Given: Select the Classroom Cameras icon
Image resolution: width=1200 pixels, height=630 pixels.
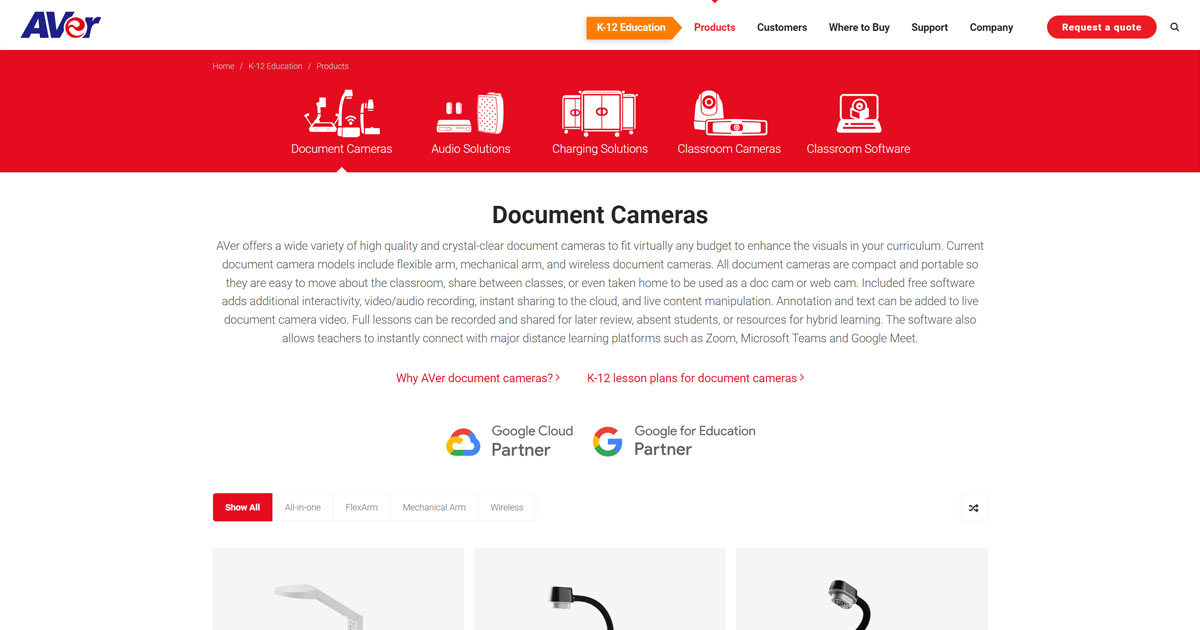Looking at the screenshot, I should pyautogui.click(x=729, y=112).
